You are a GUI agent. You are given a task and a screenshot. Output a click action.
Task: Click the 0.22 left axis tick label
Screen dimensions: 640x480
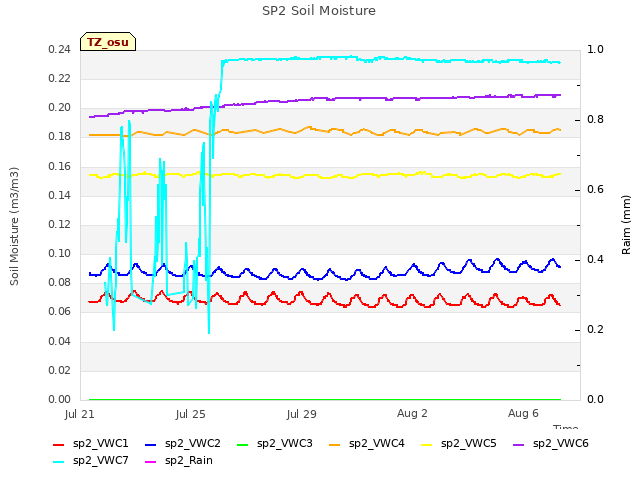coord(59,79)
